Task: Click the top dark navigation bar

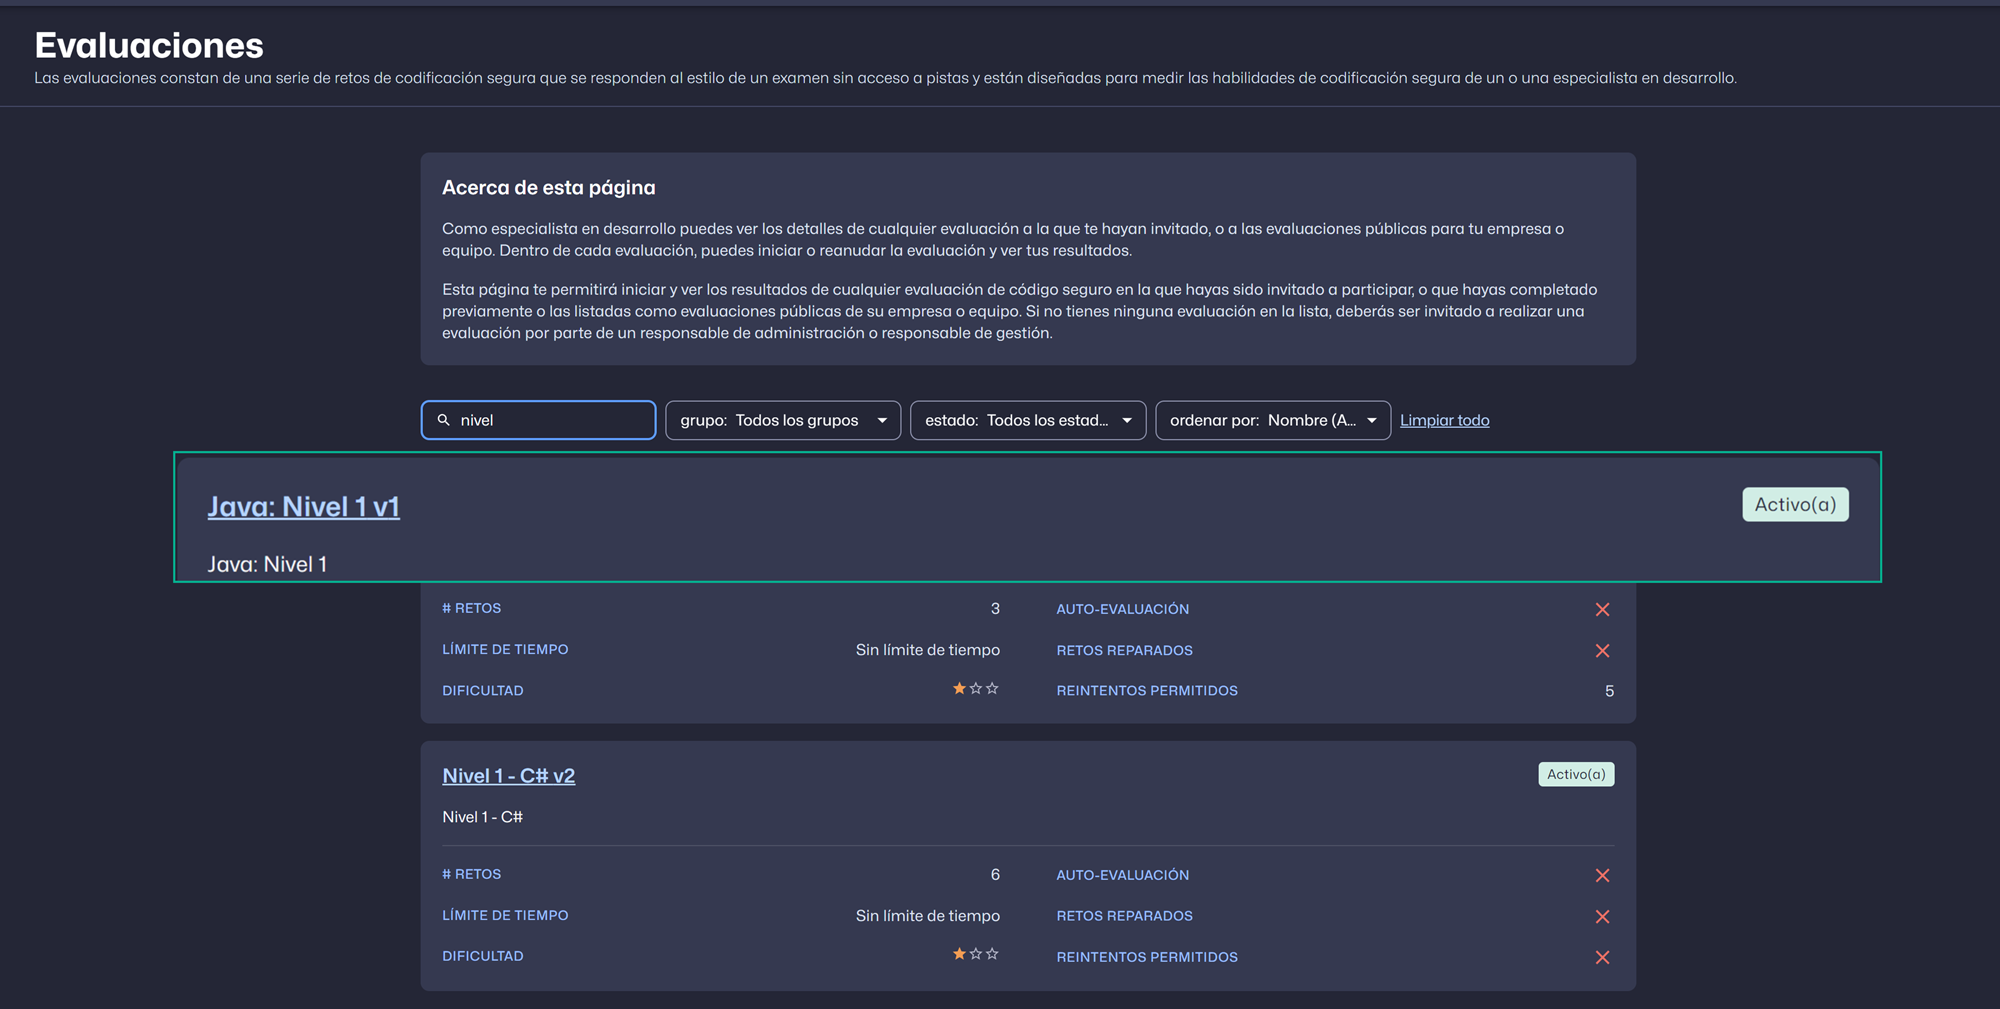Action: [1000, 3]
